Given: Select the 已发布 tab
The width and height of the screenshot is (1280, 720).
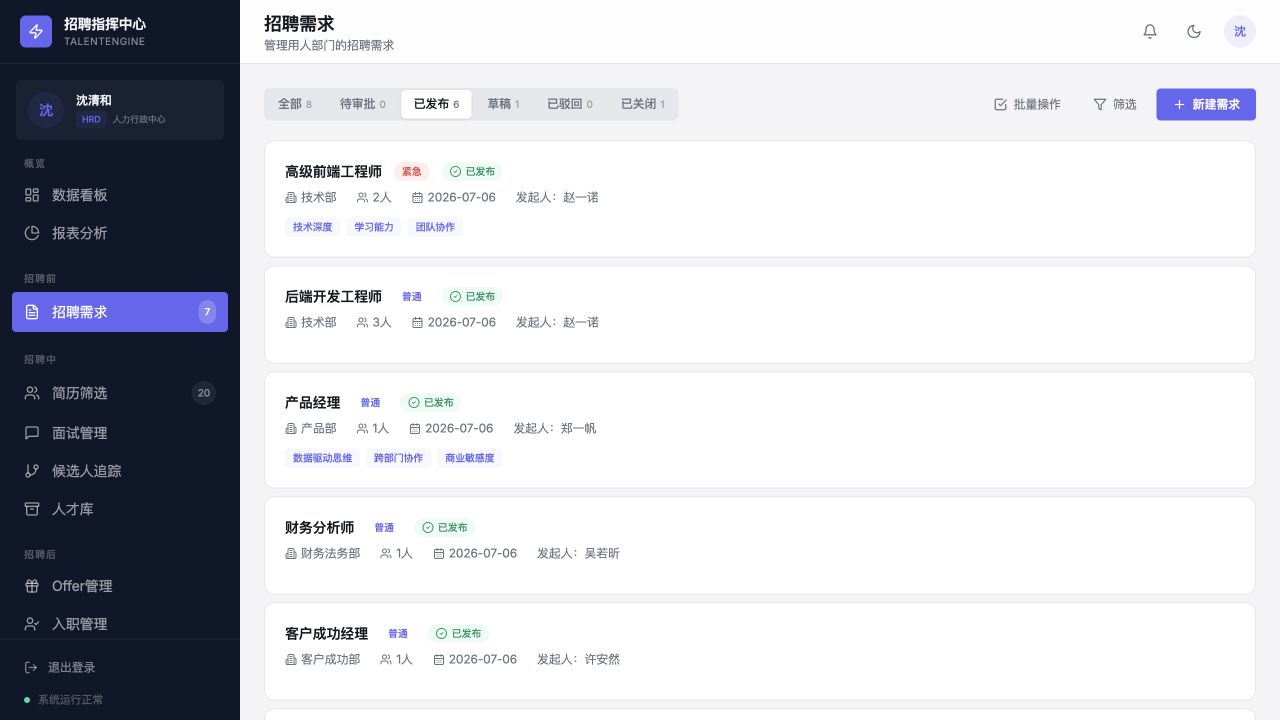Looking at the screenshot, I should (x=436, y=104).
